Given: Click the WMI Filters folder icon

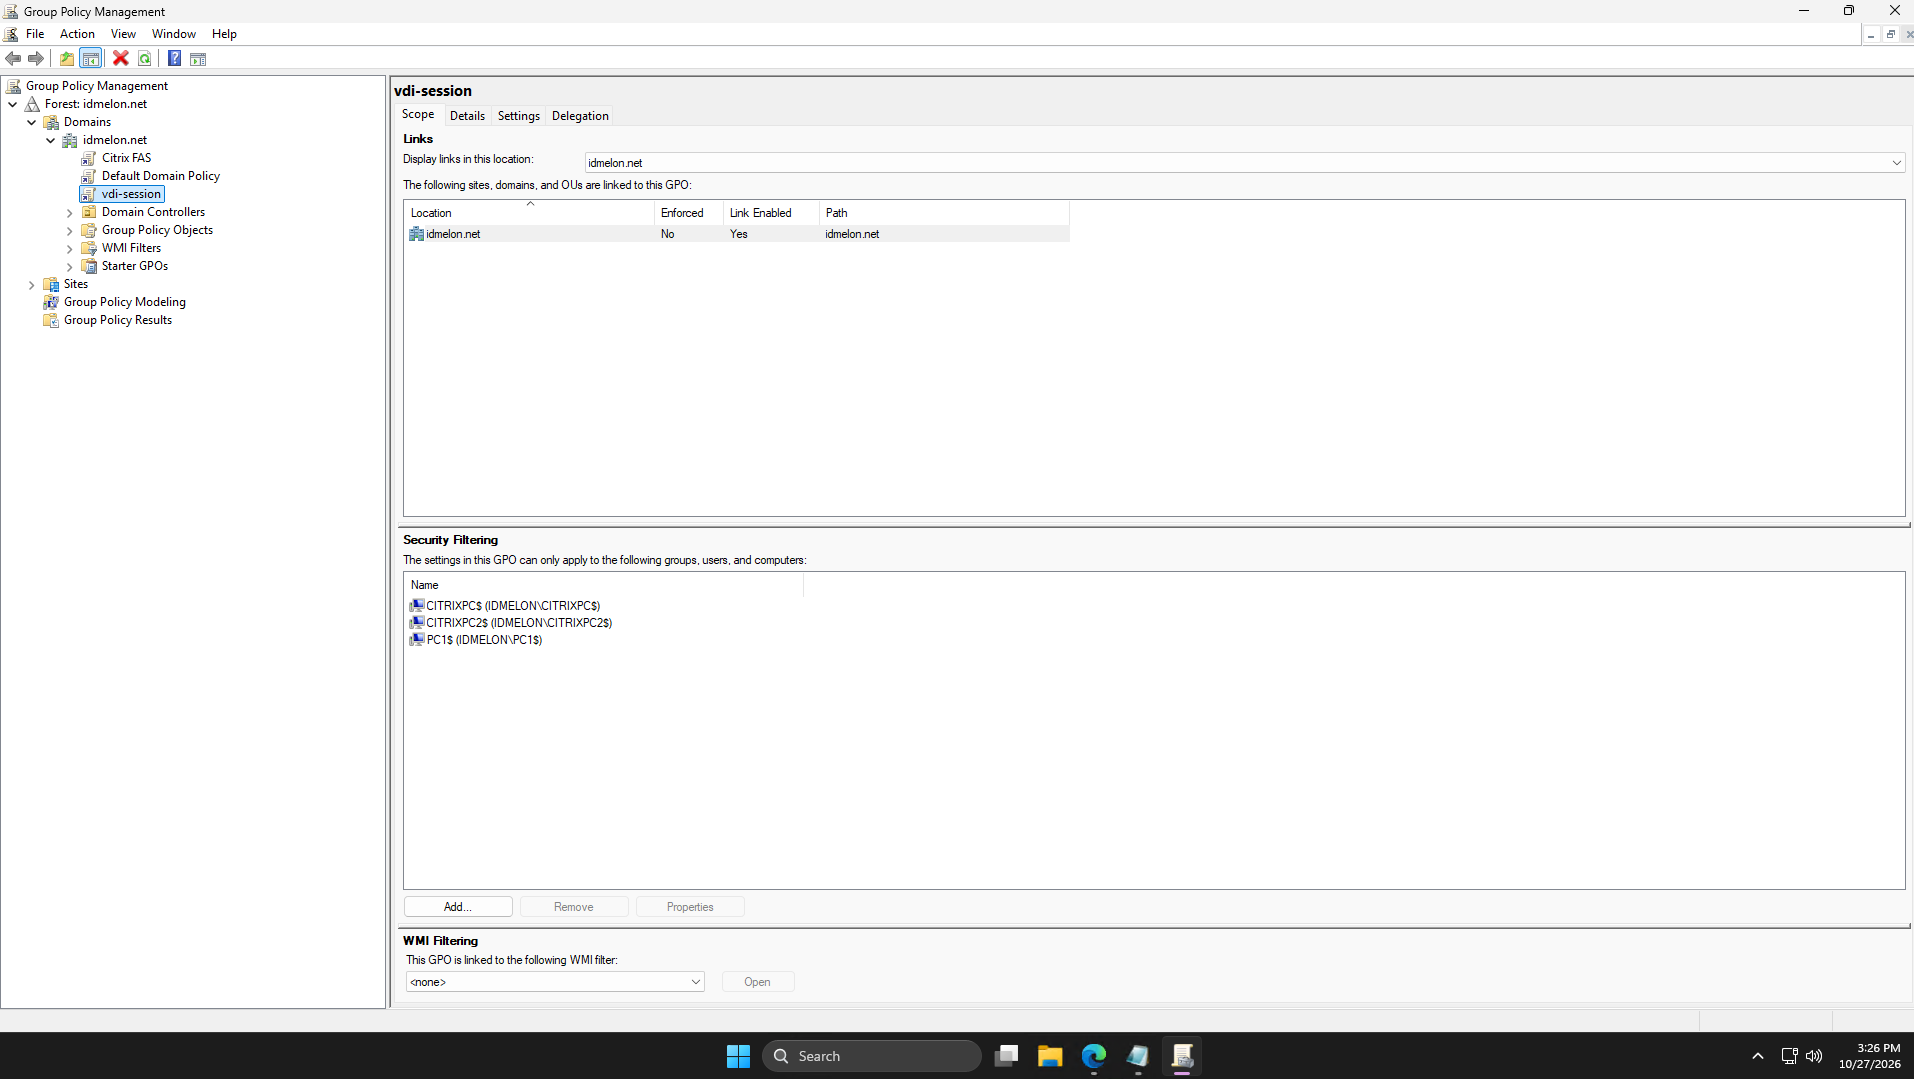Looking at the screenshot, I should tap(89, 248).
